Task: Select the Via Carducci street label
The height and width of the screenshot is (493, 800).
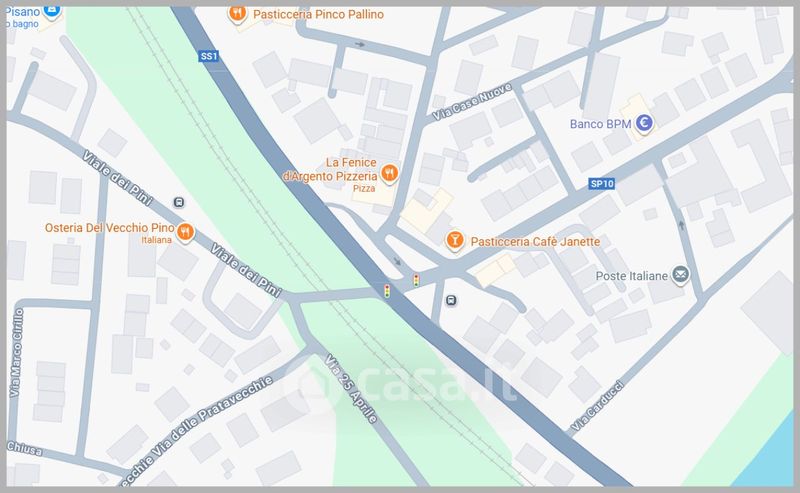Action: pos(597,406)
